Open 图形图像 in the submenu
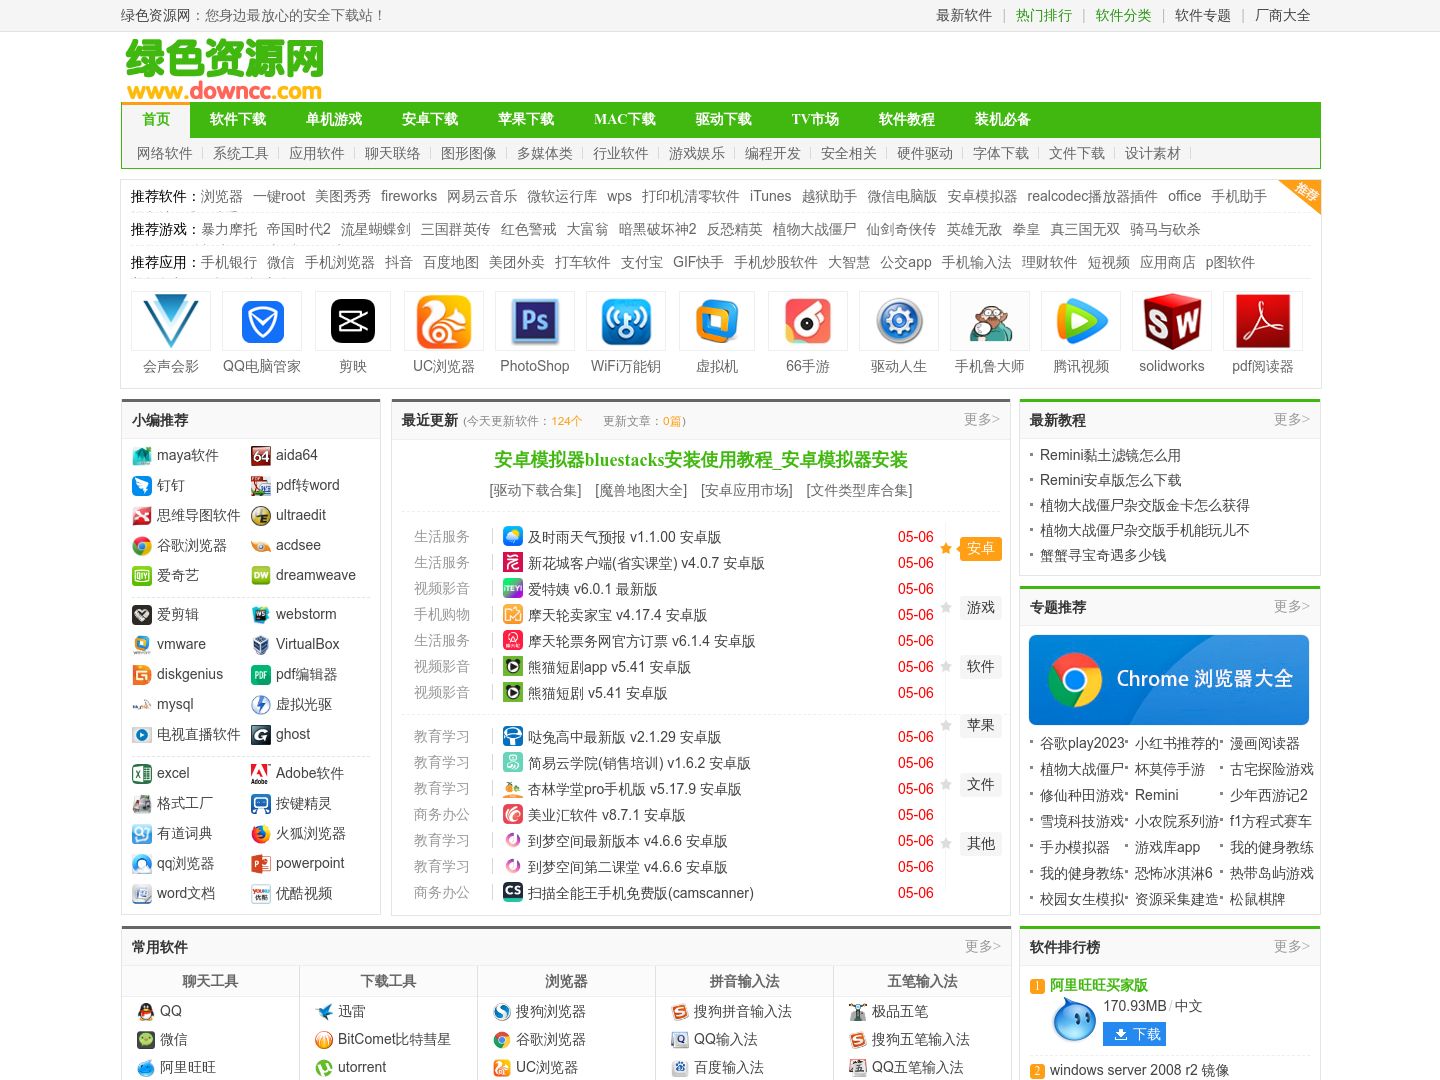Screen dimensions: 1440x1080 click(x=469, y=153)
